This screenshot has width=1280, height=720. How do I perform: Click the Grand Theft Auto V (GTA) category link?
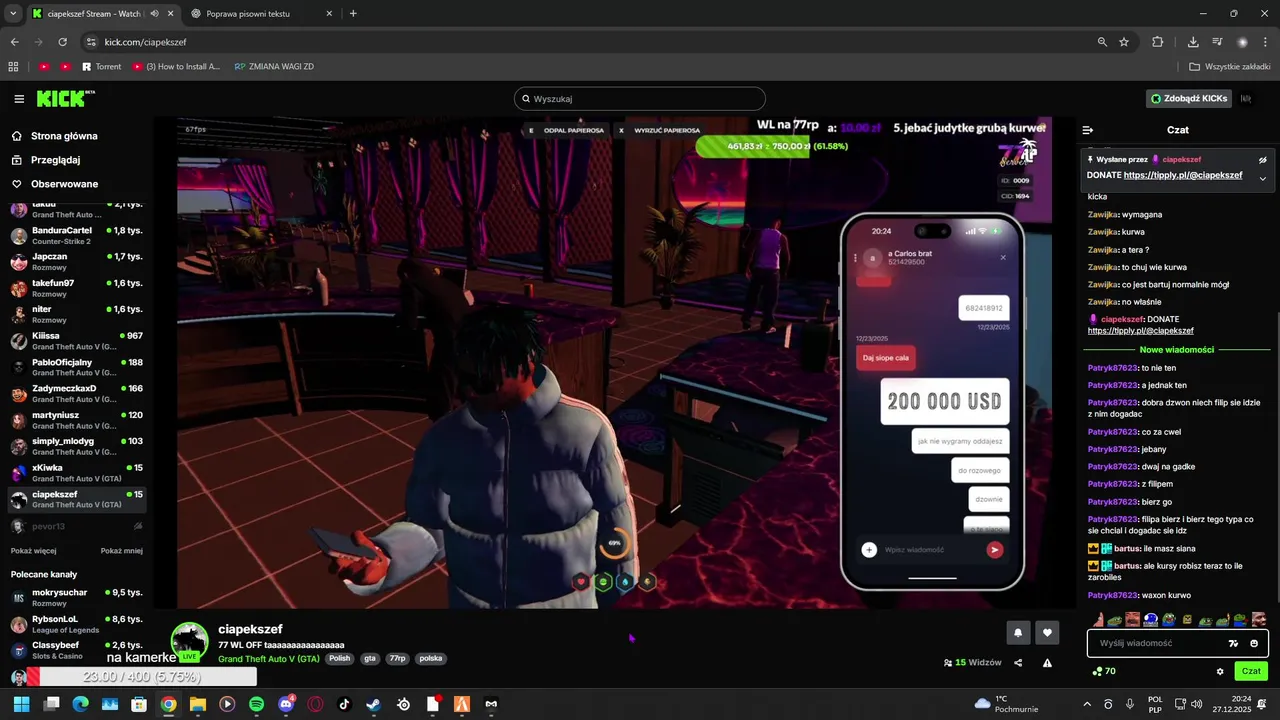point(269,659)
